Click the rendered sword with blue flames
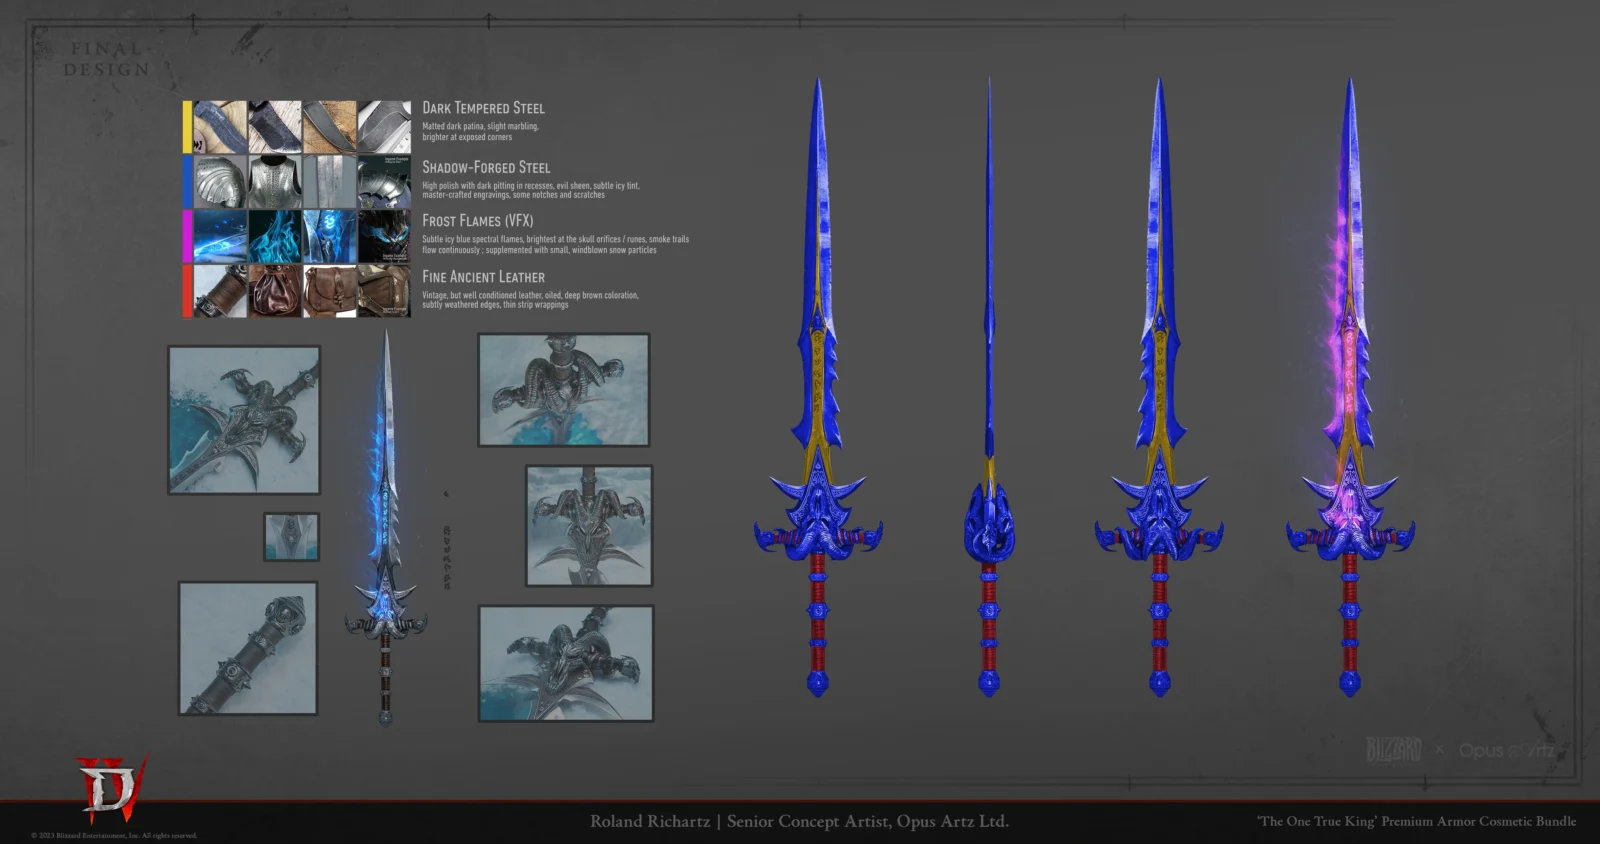The height and width of the screenshot is (844, 1600). [386, 527]
